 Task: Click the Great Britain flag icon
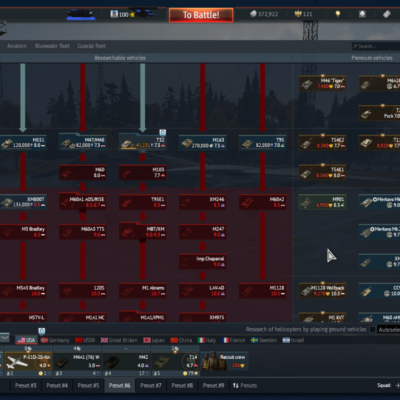click(104, 340)
